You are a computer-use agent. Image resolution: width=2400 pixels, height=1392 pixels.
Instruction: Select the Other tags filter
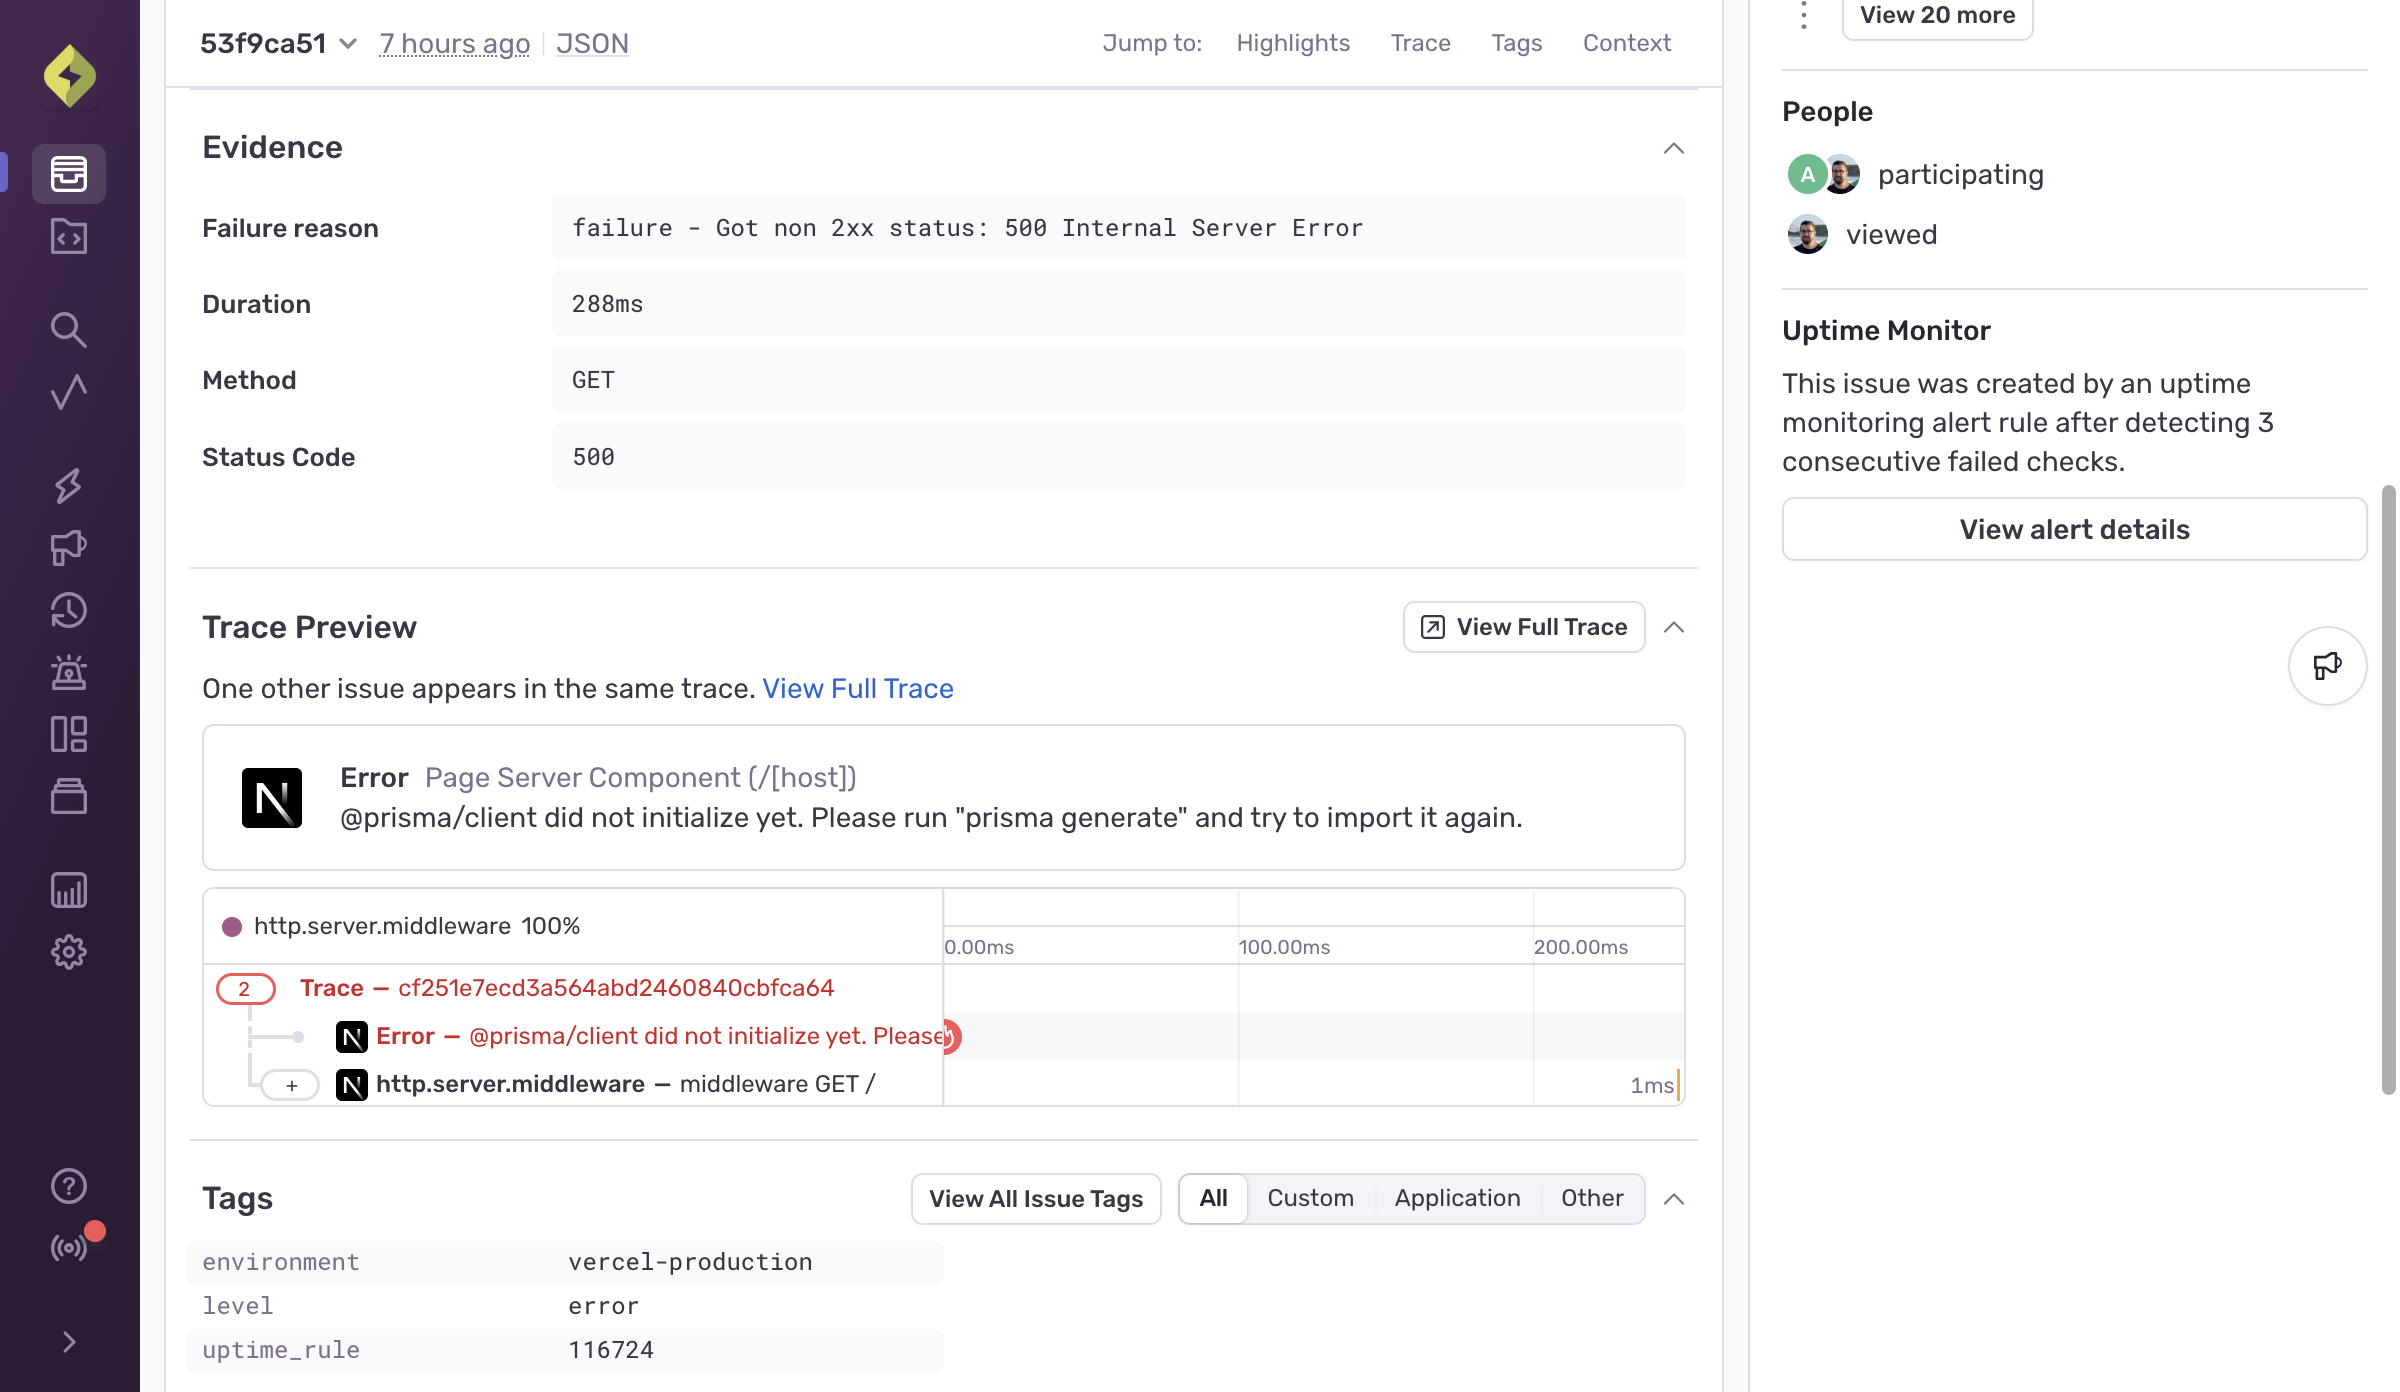[x=1592, y=1198]
